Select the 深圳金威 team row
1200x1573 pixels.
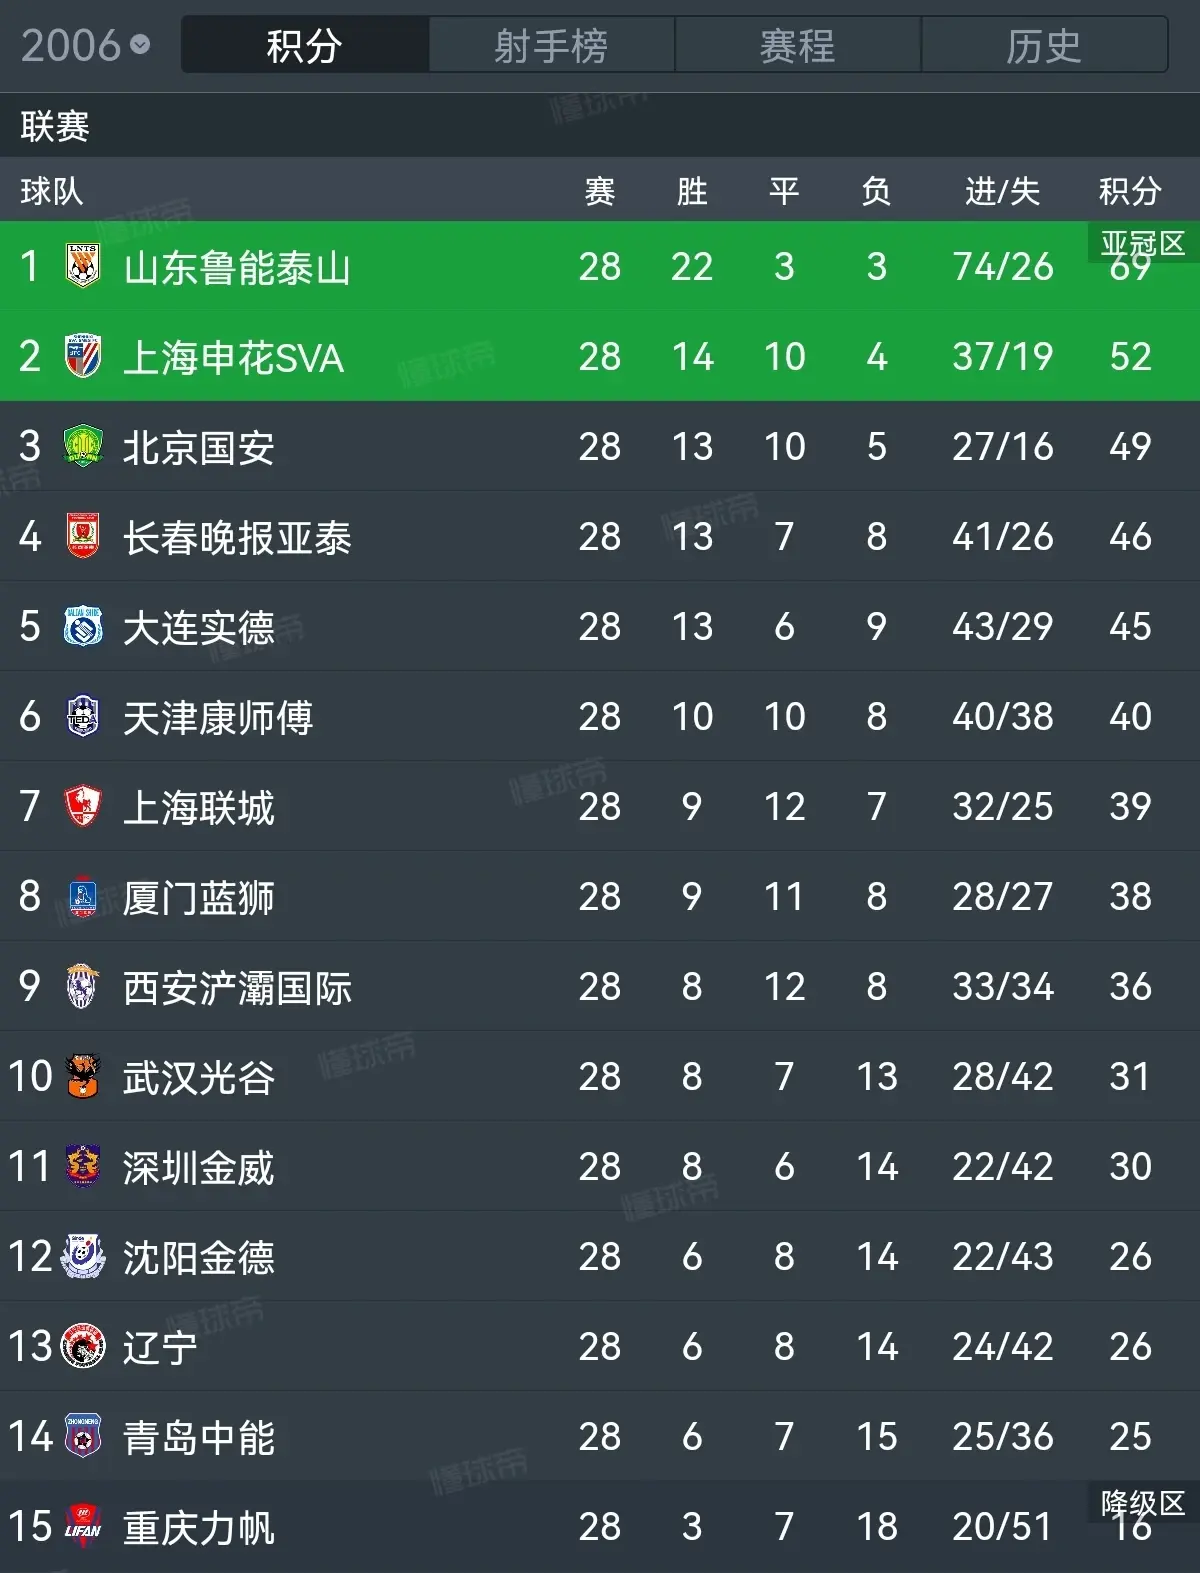coord(600,1166)
